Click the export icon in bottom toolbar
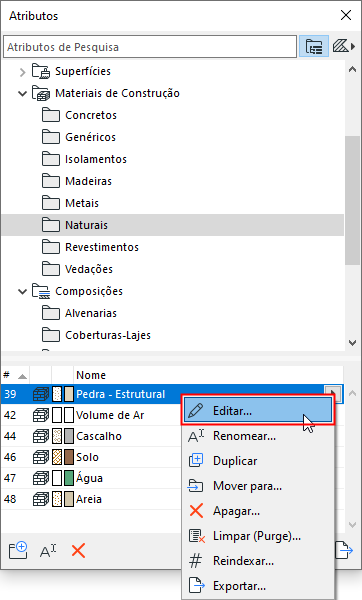 [x=344, y=550]
